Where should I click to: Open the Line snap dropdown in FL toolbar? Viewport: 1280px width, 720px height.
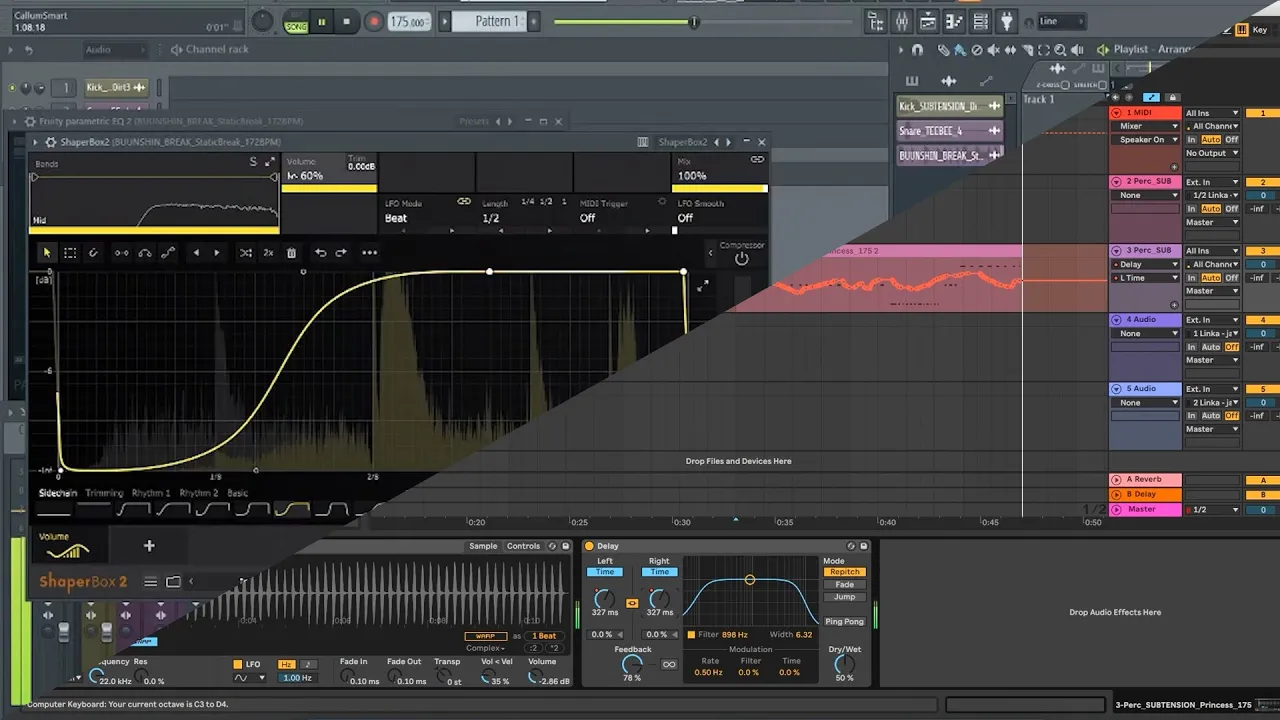coord(1061,21)
